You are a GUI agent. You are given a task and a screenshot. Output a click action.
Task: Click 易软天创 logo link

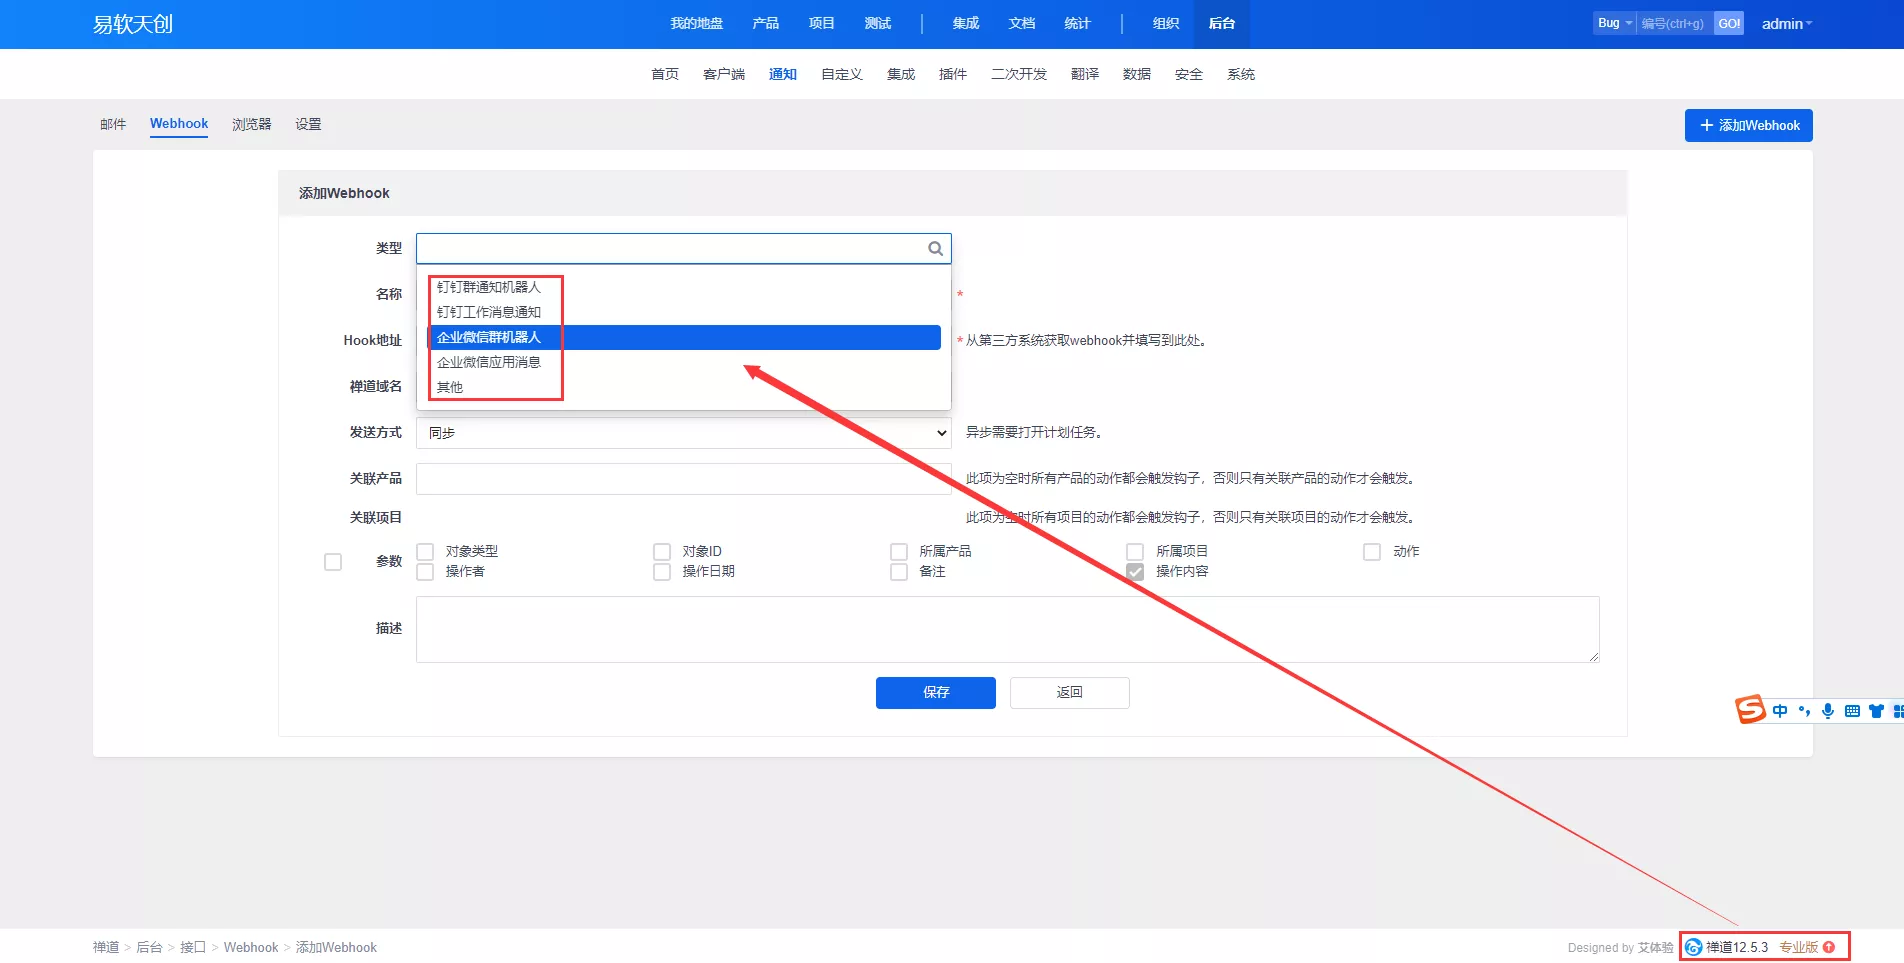click(133, 24)
